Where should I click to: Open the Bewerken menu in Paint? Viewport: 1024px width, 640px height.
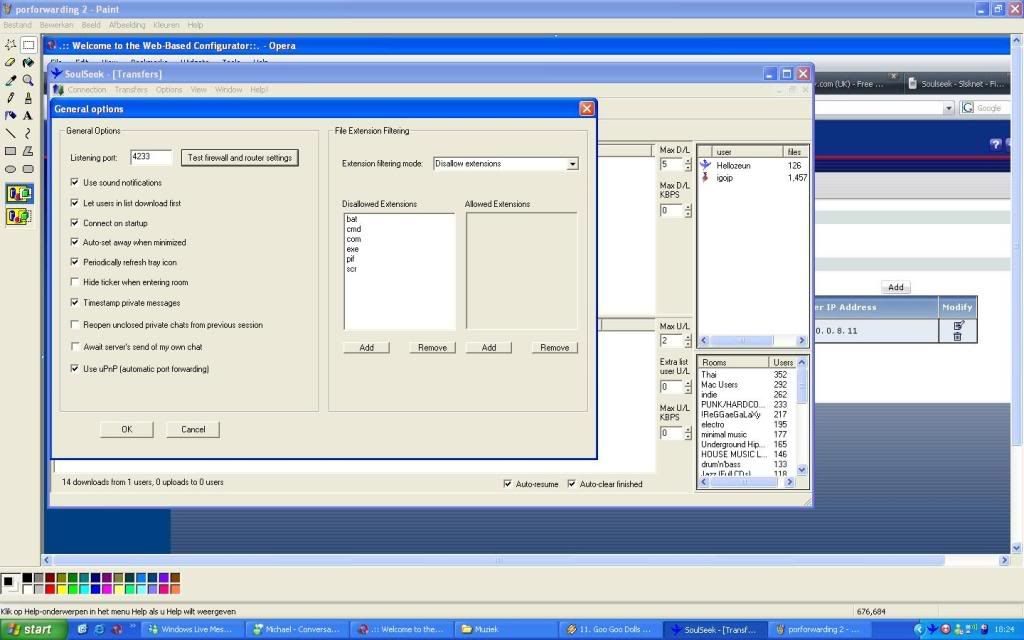(x=56, y=25)
